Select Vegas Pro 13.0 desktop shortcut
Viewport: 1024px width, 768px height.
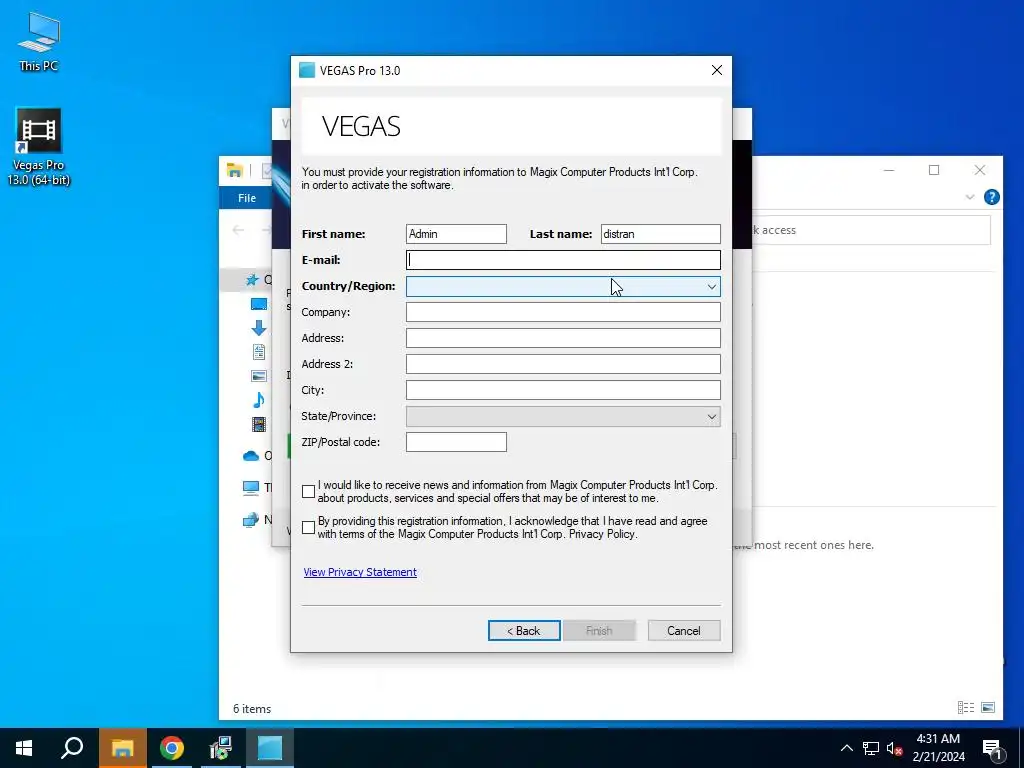[39, 147]
